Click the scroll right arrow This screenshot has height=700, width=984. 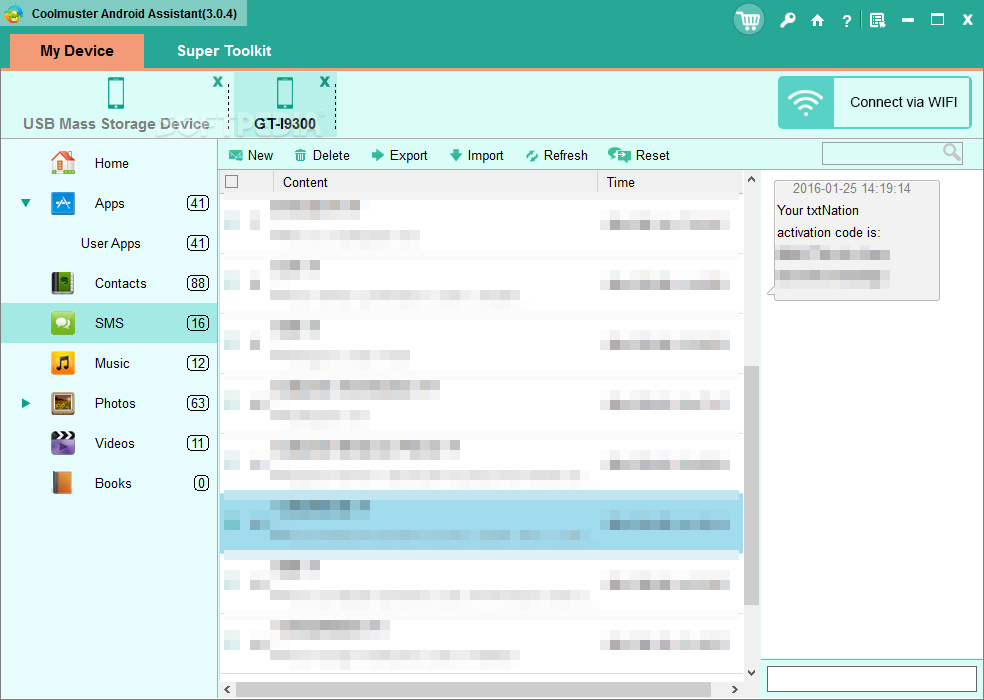735,689
